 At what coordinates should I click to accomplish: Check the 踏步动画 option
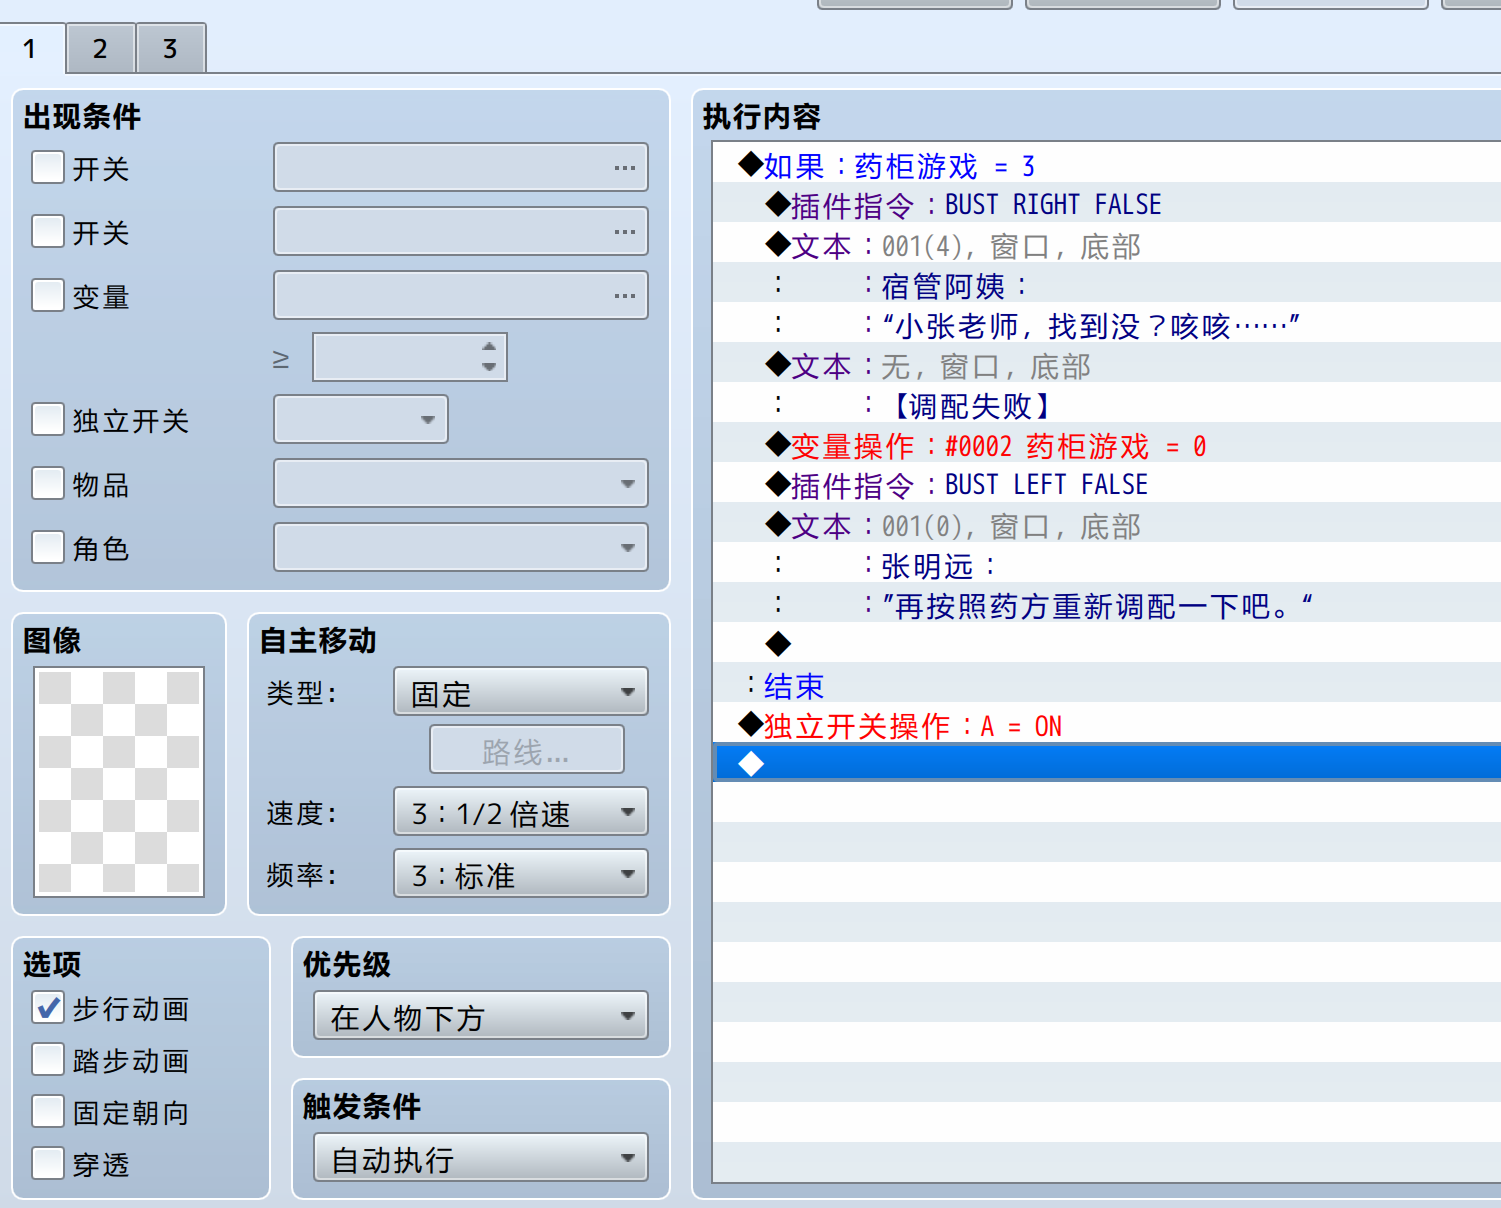48,1059
